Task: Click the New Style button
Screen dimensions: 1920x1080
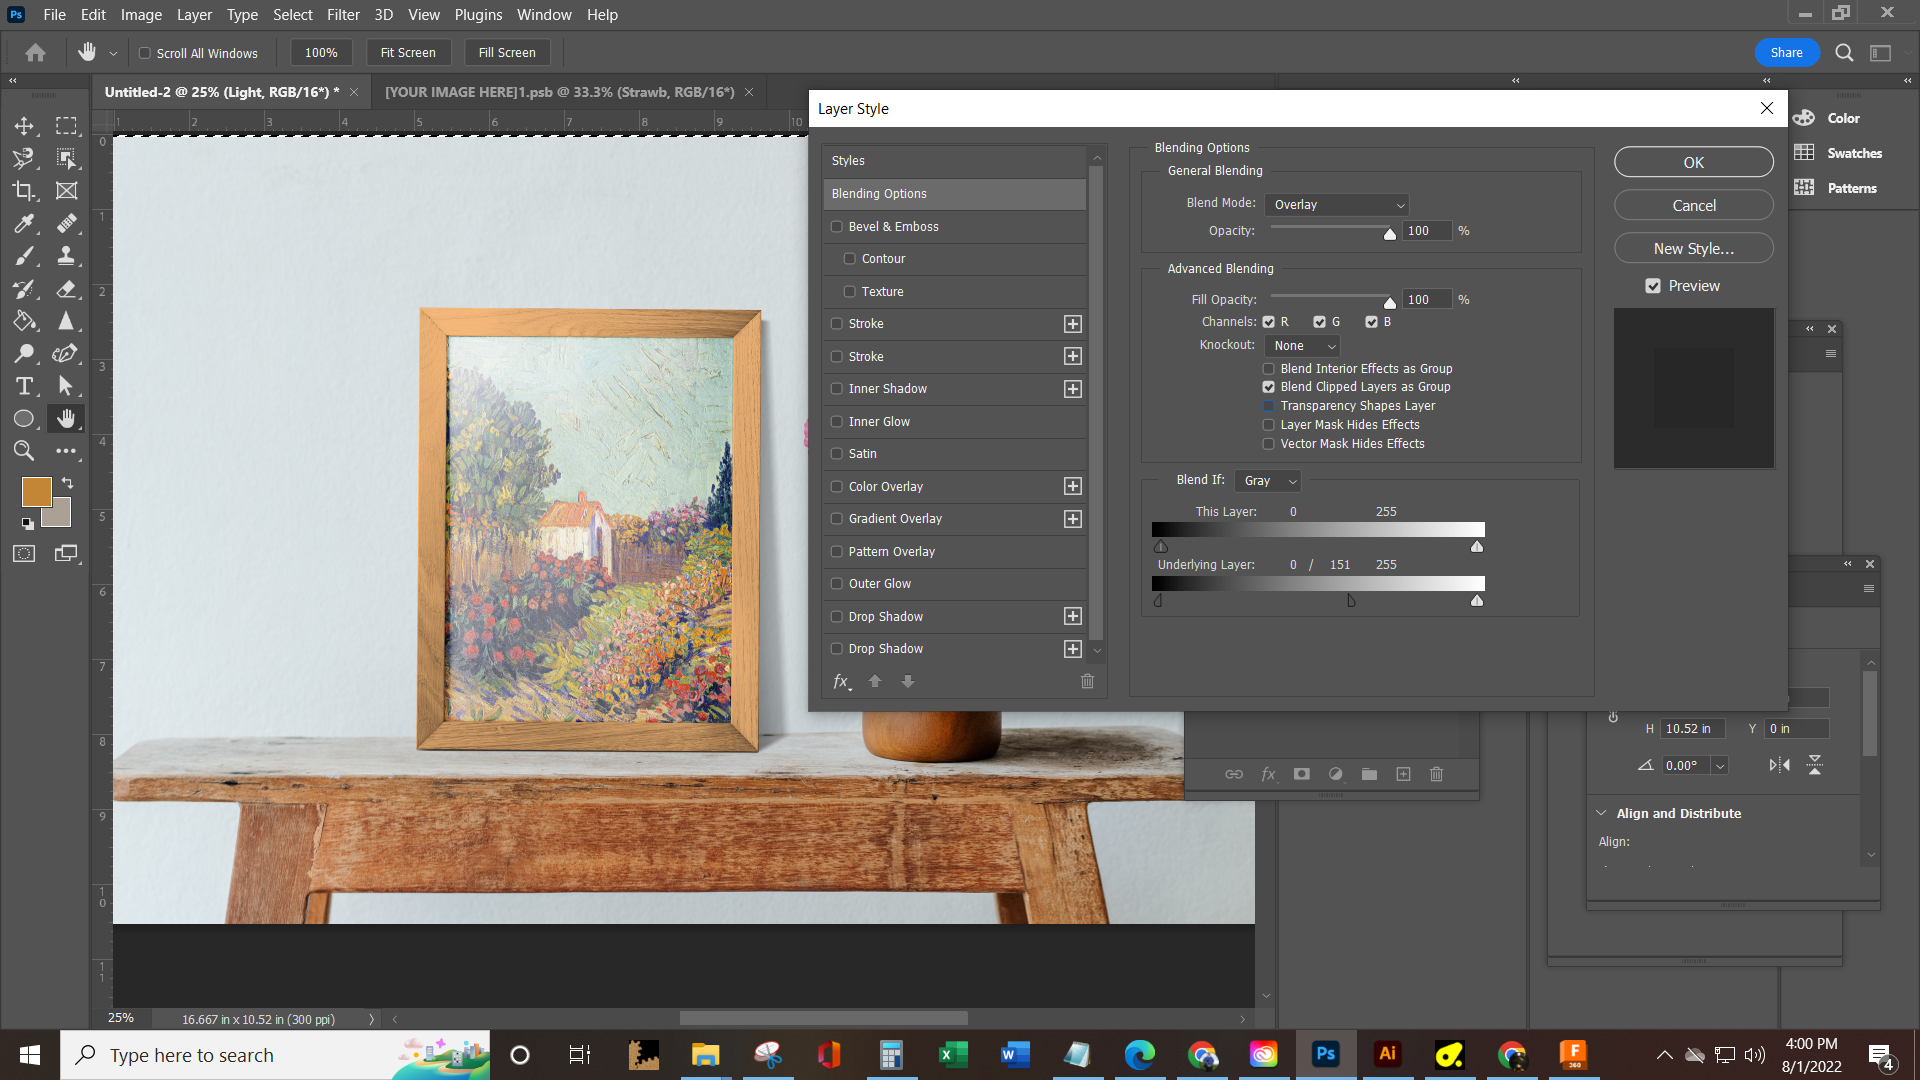Action: [1693, 247]
